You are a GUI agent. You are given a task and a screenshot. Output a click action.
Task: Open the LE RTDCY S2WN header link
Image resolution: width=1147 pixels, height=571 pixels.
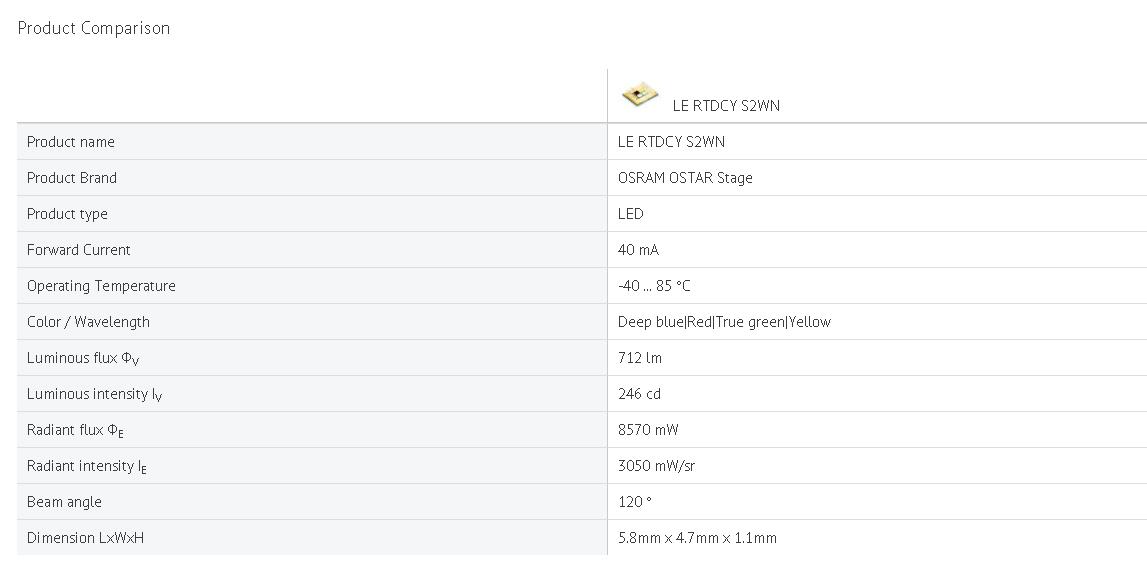click(x=726, y=106)
